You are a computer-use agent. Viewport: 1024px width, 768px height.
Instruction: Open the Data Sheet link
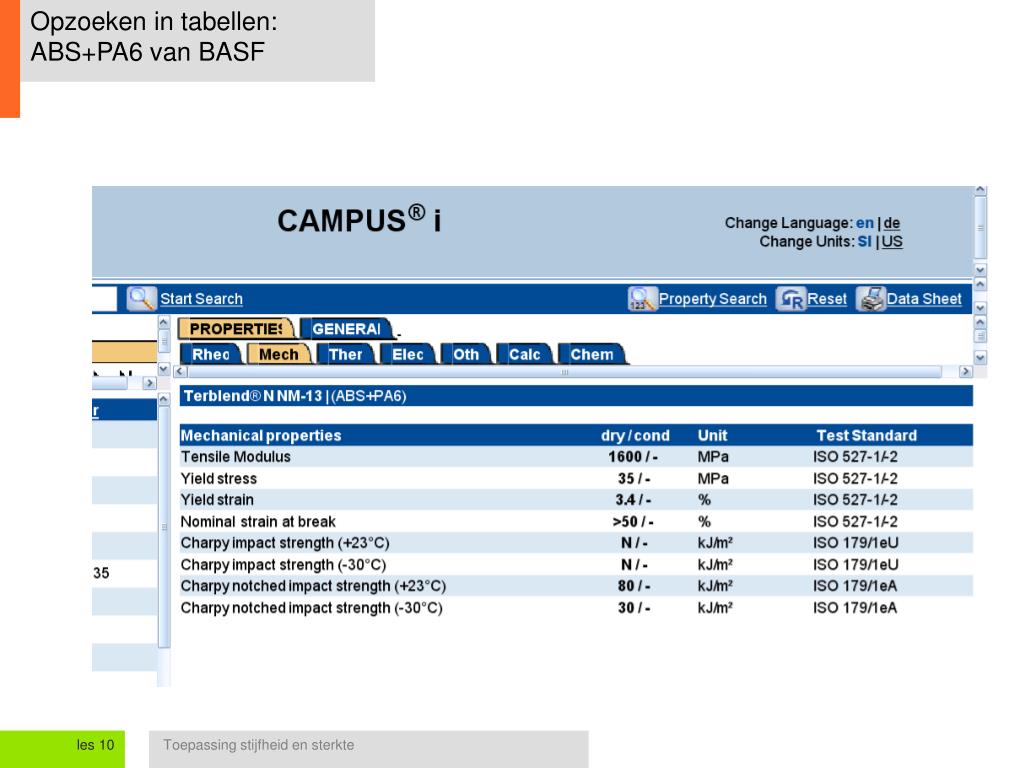tap(924, 299)
